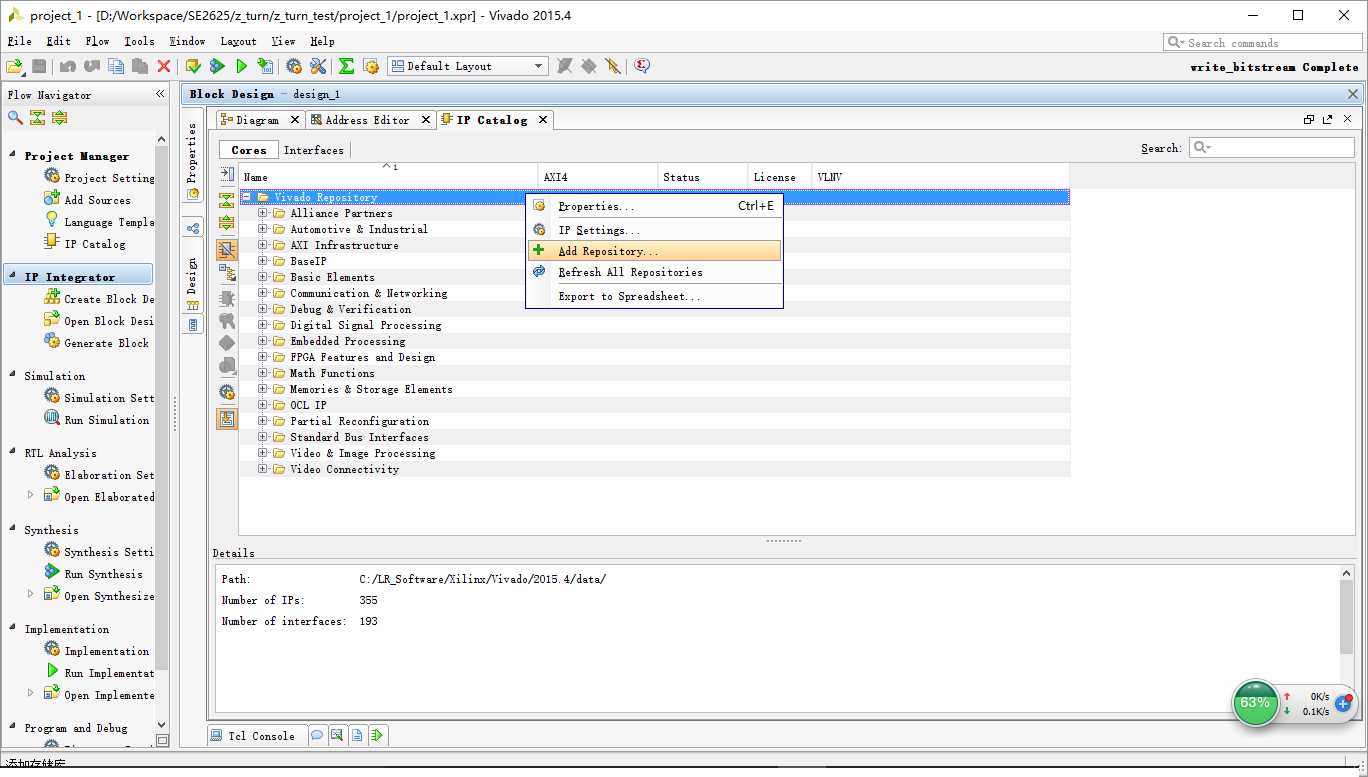Click the Search commands field
This screenshot has height=777, width=1368.
(1264, 43)
